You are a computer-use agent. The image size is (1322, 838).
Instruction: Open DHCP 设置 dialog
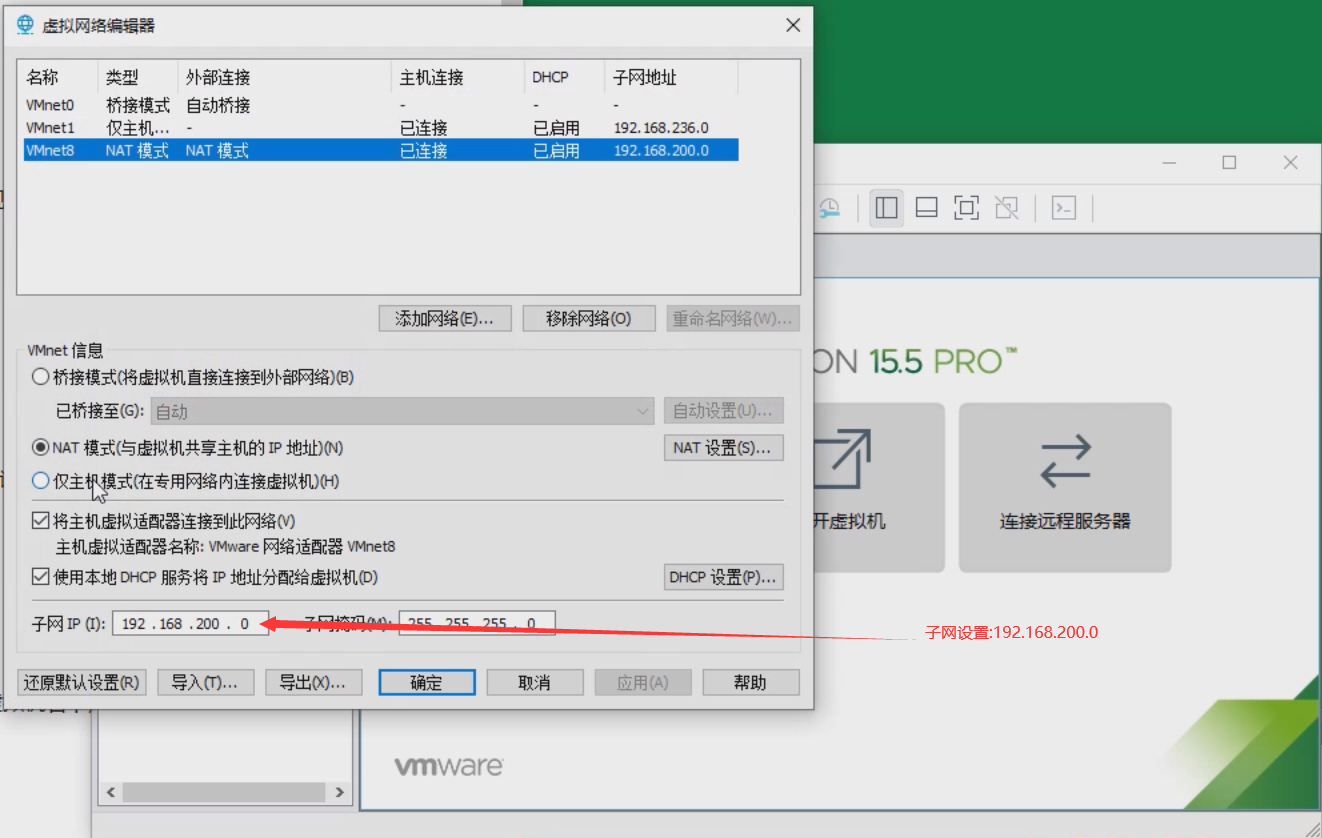pos(723,576)
